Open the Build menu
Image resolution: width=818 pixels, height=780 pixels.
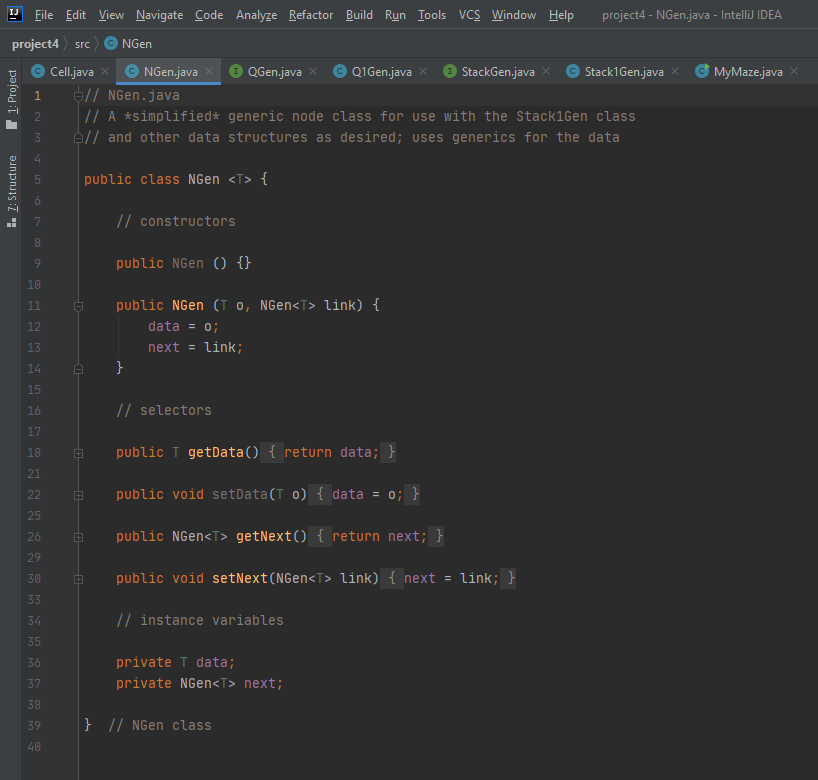(x=359, y=15)
